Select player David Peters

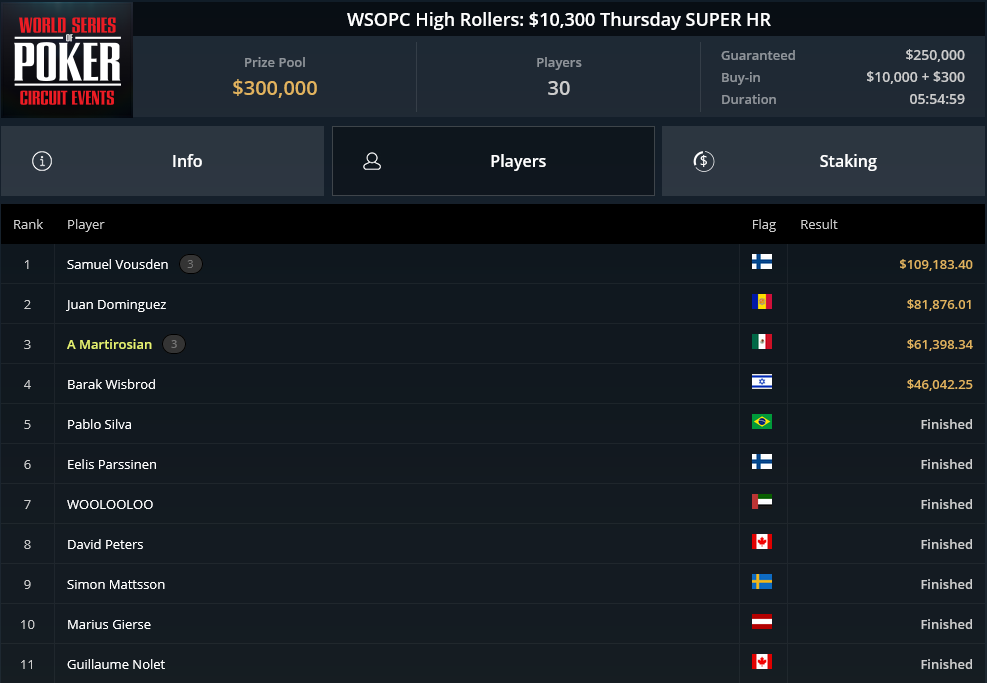point(105,545)
